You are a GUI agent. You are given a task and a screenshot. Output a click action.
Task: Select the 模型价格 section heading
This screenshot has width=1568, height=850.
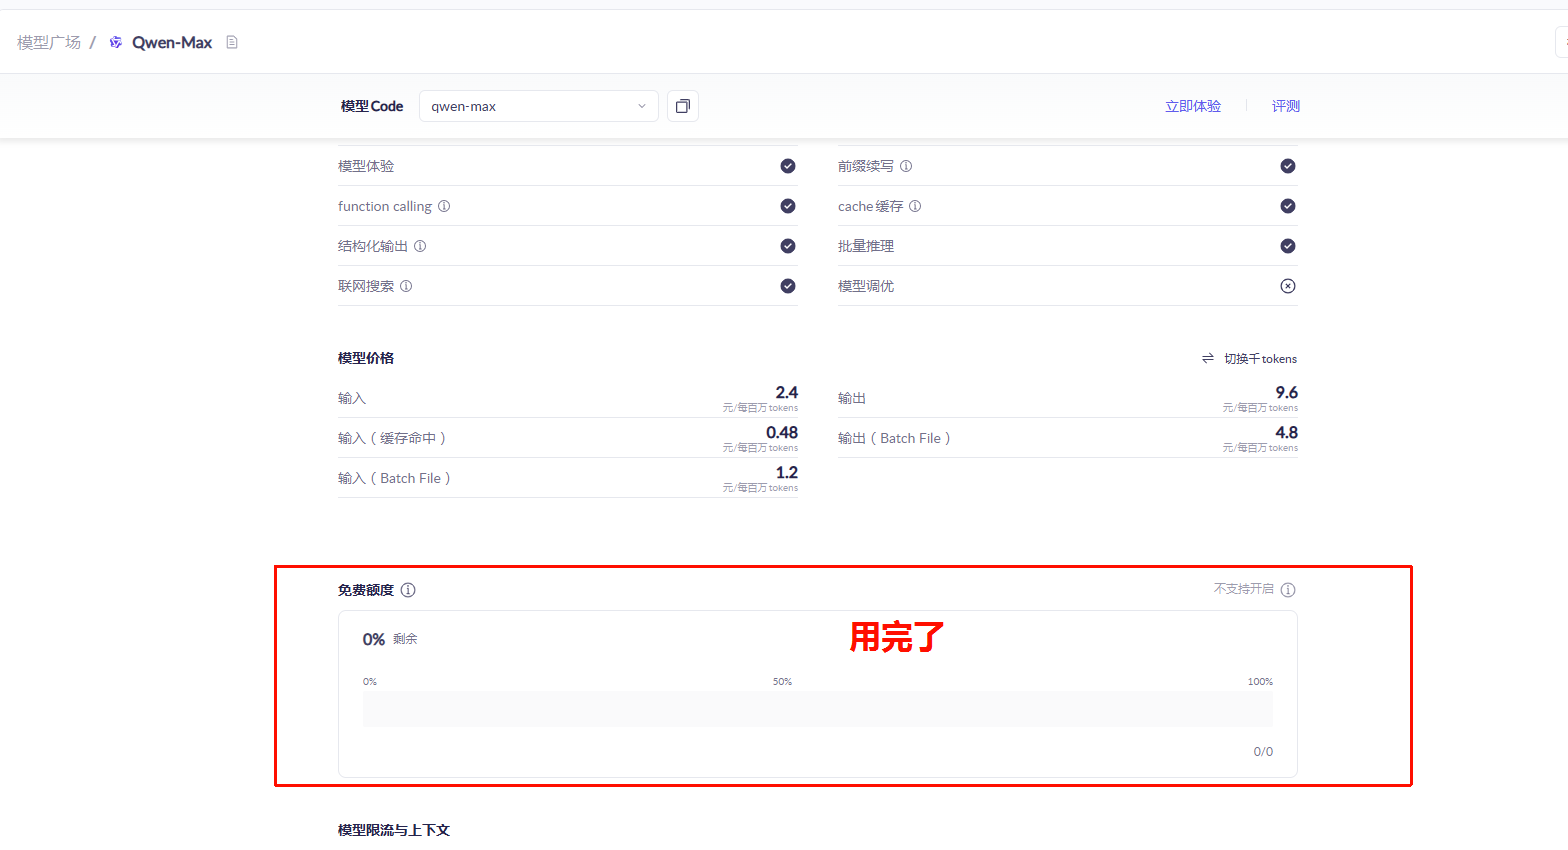pyautogui.click(x=366, y=358)
